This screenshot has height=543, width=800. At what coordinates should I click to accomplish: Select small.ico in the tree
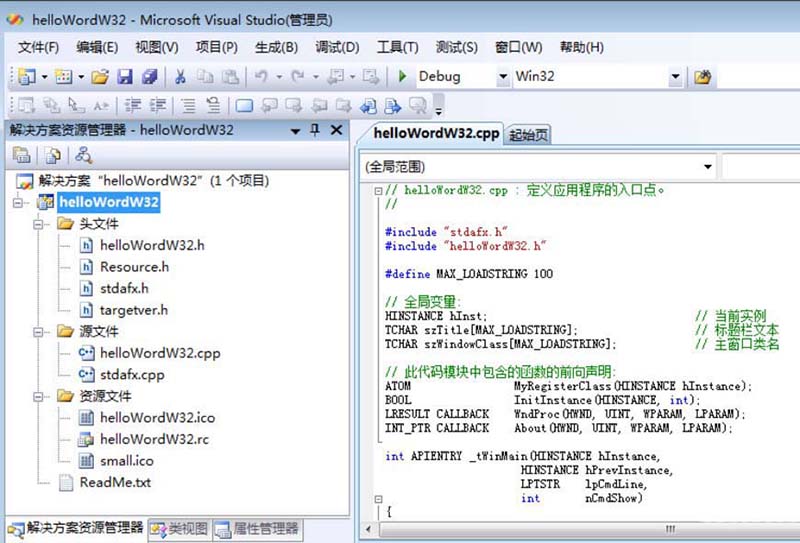pyautogui.click(x=127, y=460)
